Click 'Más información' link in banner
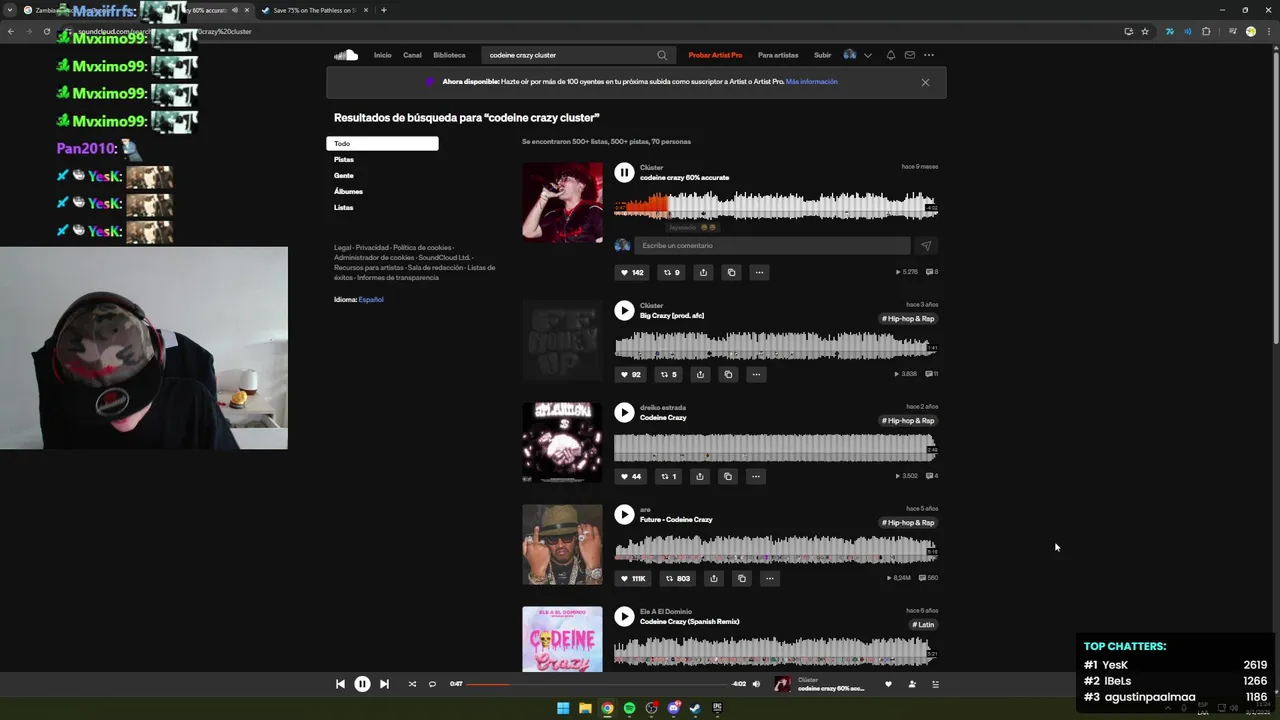 (811, 82)
